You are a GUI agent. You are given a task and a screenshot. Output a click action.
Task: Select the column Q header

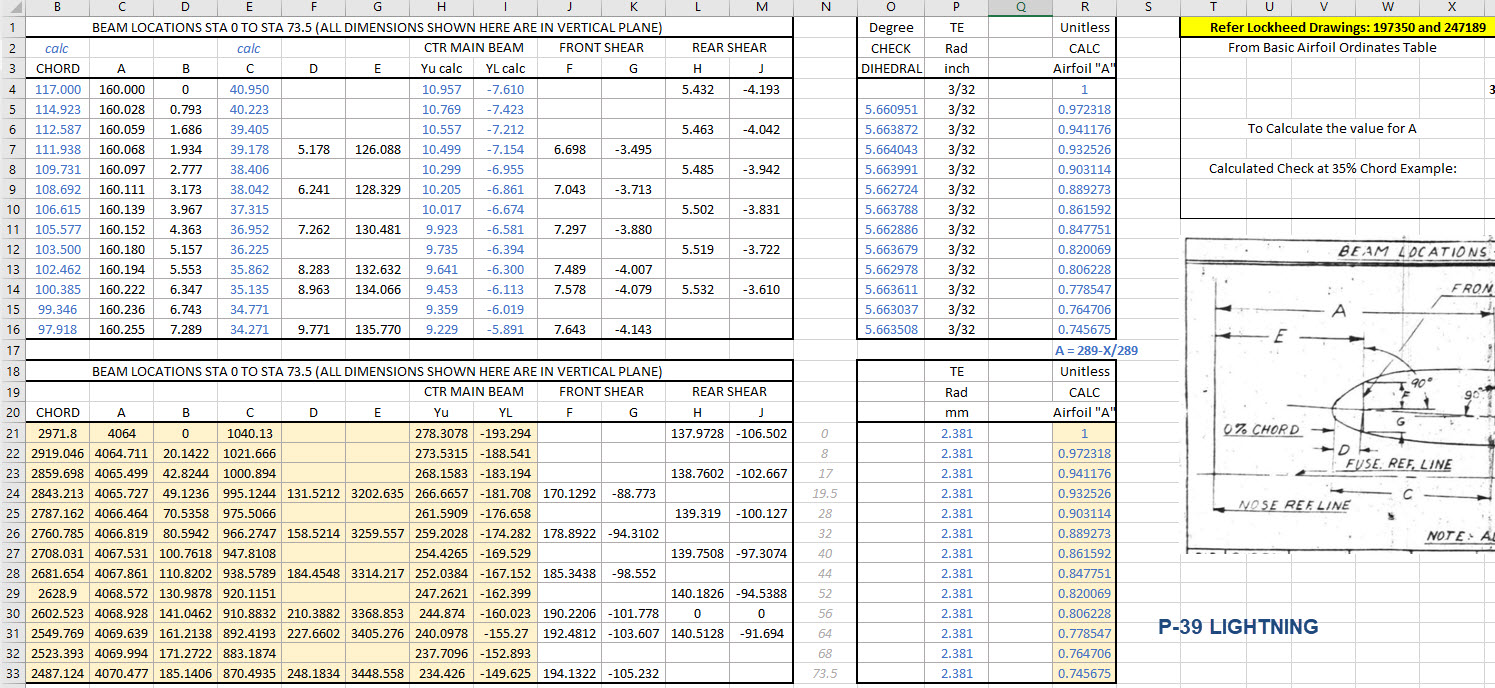pyautogui.click(x=1020, y=8)
